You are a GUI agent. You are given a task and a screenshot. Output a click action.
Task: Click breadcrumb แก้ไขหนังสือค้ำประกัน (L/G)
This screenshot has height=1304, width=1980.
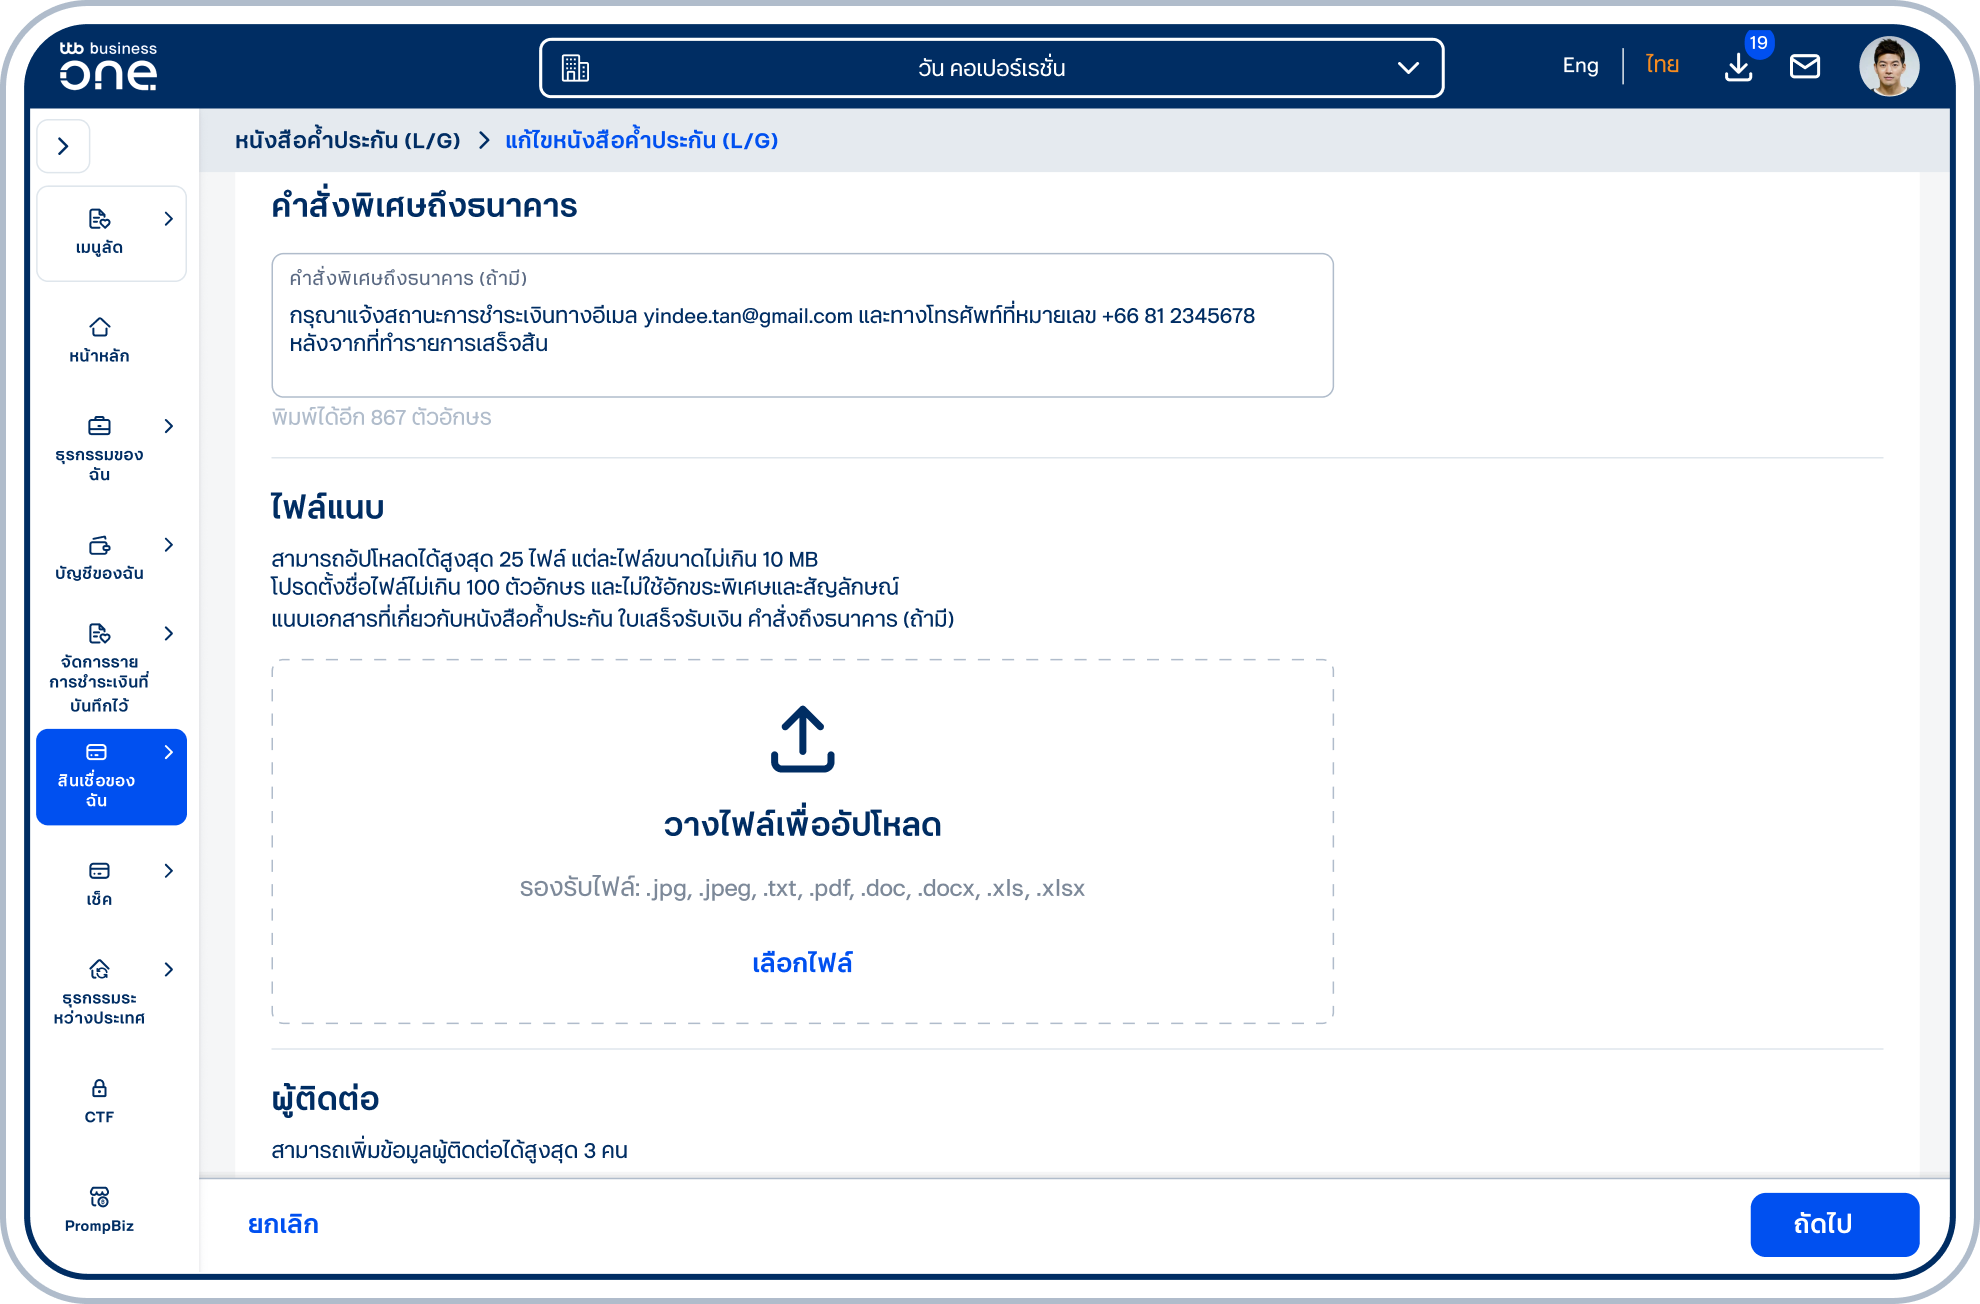(641, 140)
